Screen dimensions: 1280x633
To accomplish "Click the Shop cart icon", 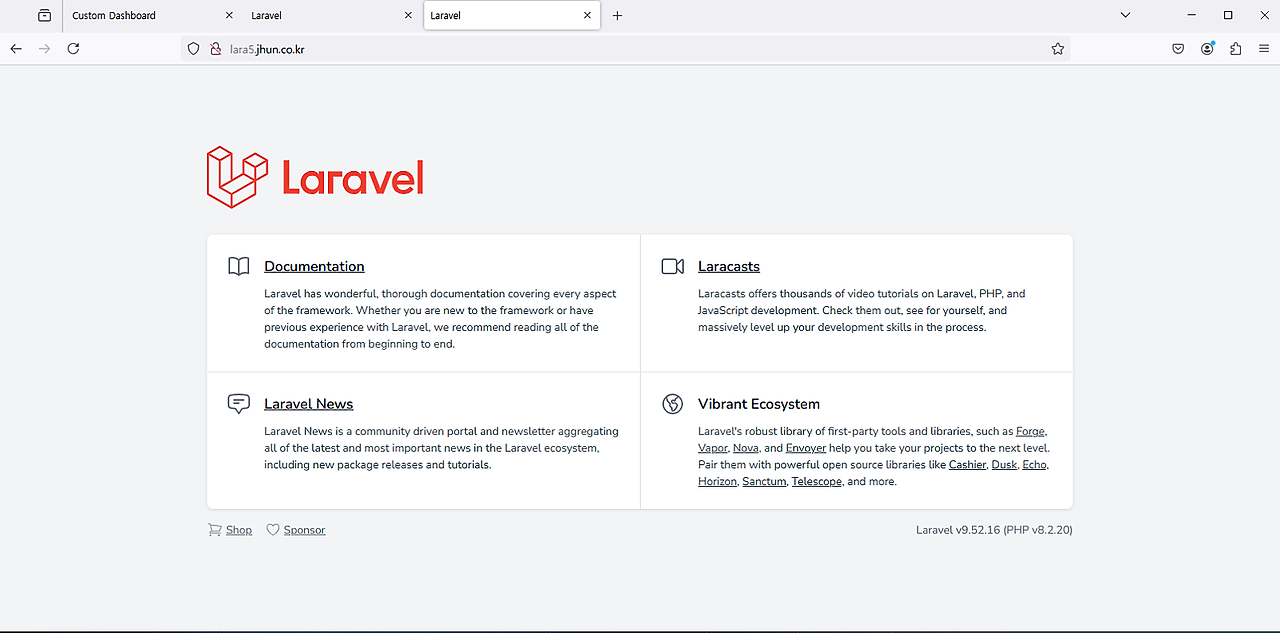I will coord(215,530).
